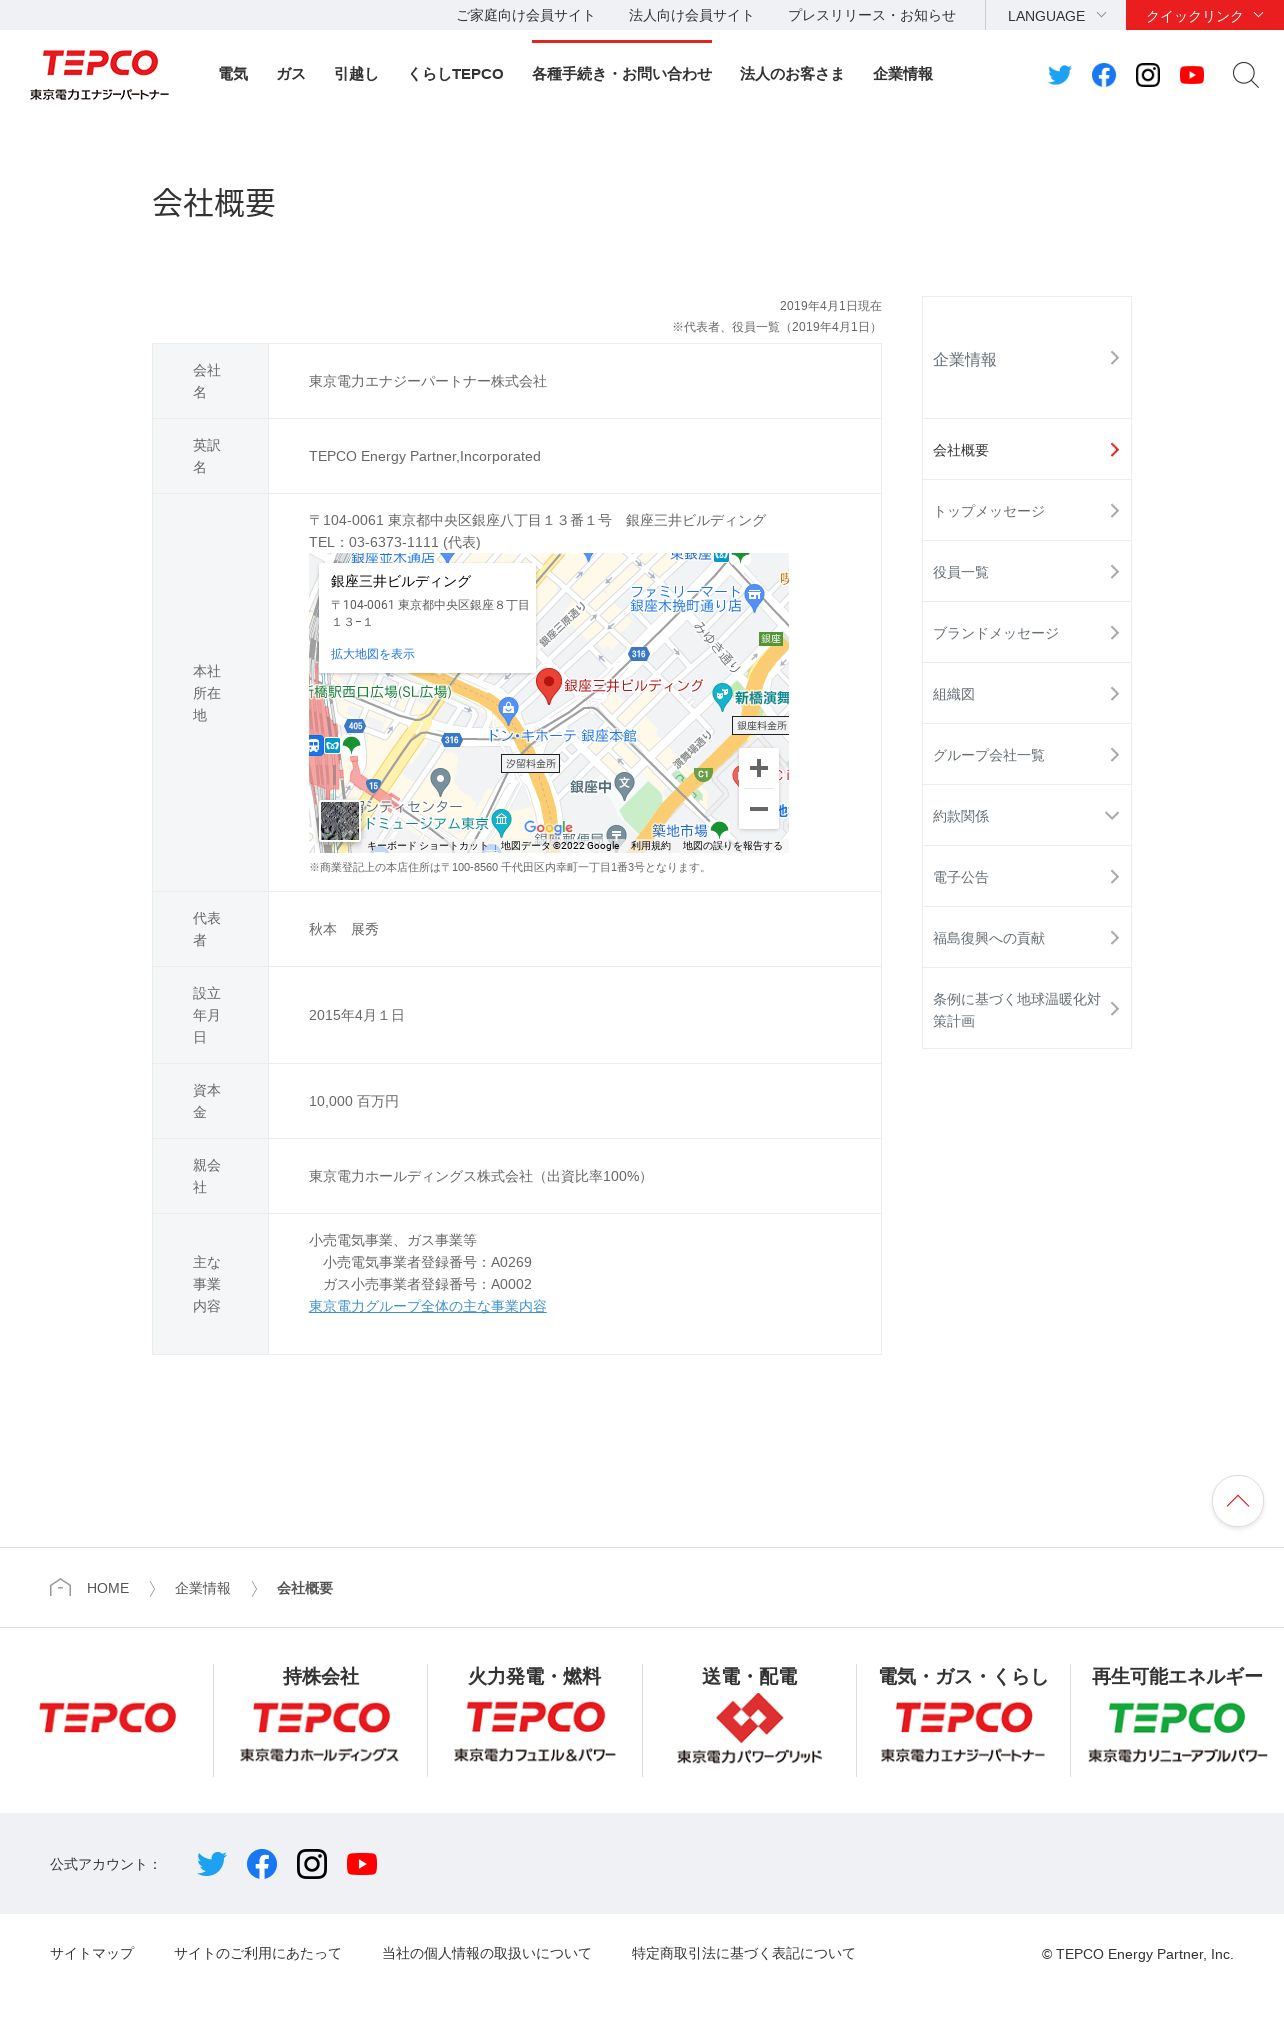This screenshot has width=1284, height=2025.
Task: Click the back-to-top arrow button
Action: point(1238,1501)
